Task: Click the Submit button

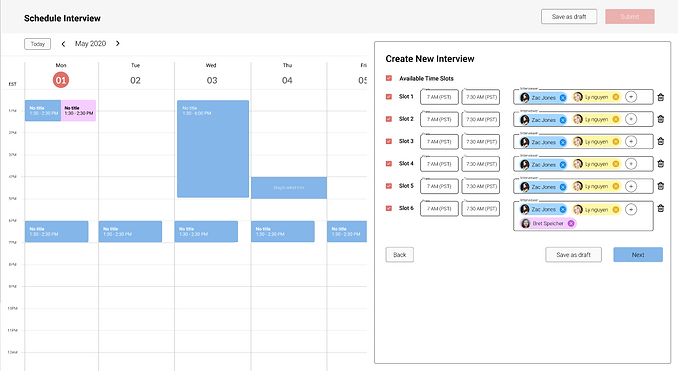Action: coord(630,17)
